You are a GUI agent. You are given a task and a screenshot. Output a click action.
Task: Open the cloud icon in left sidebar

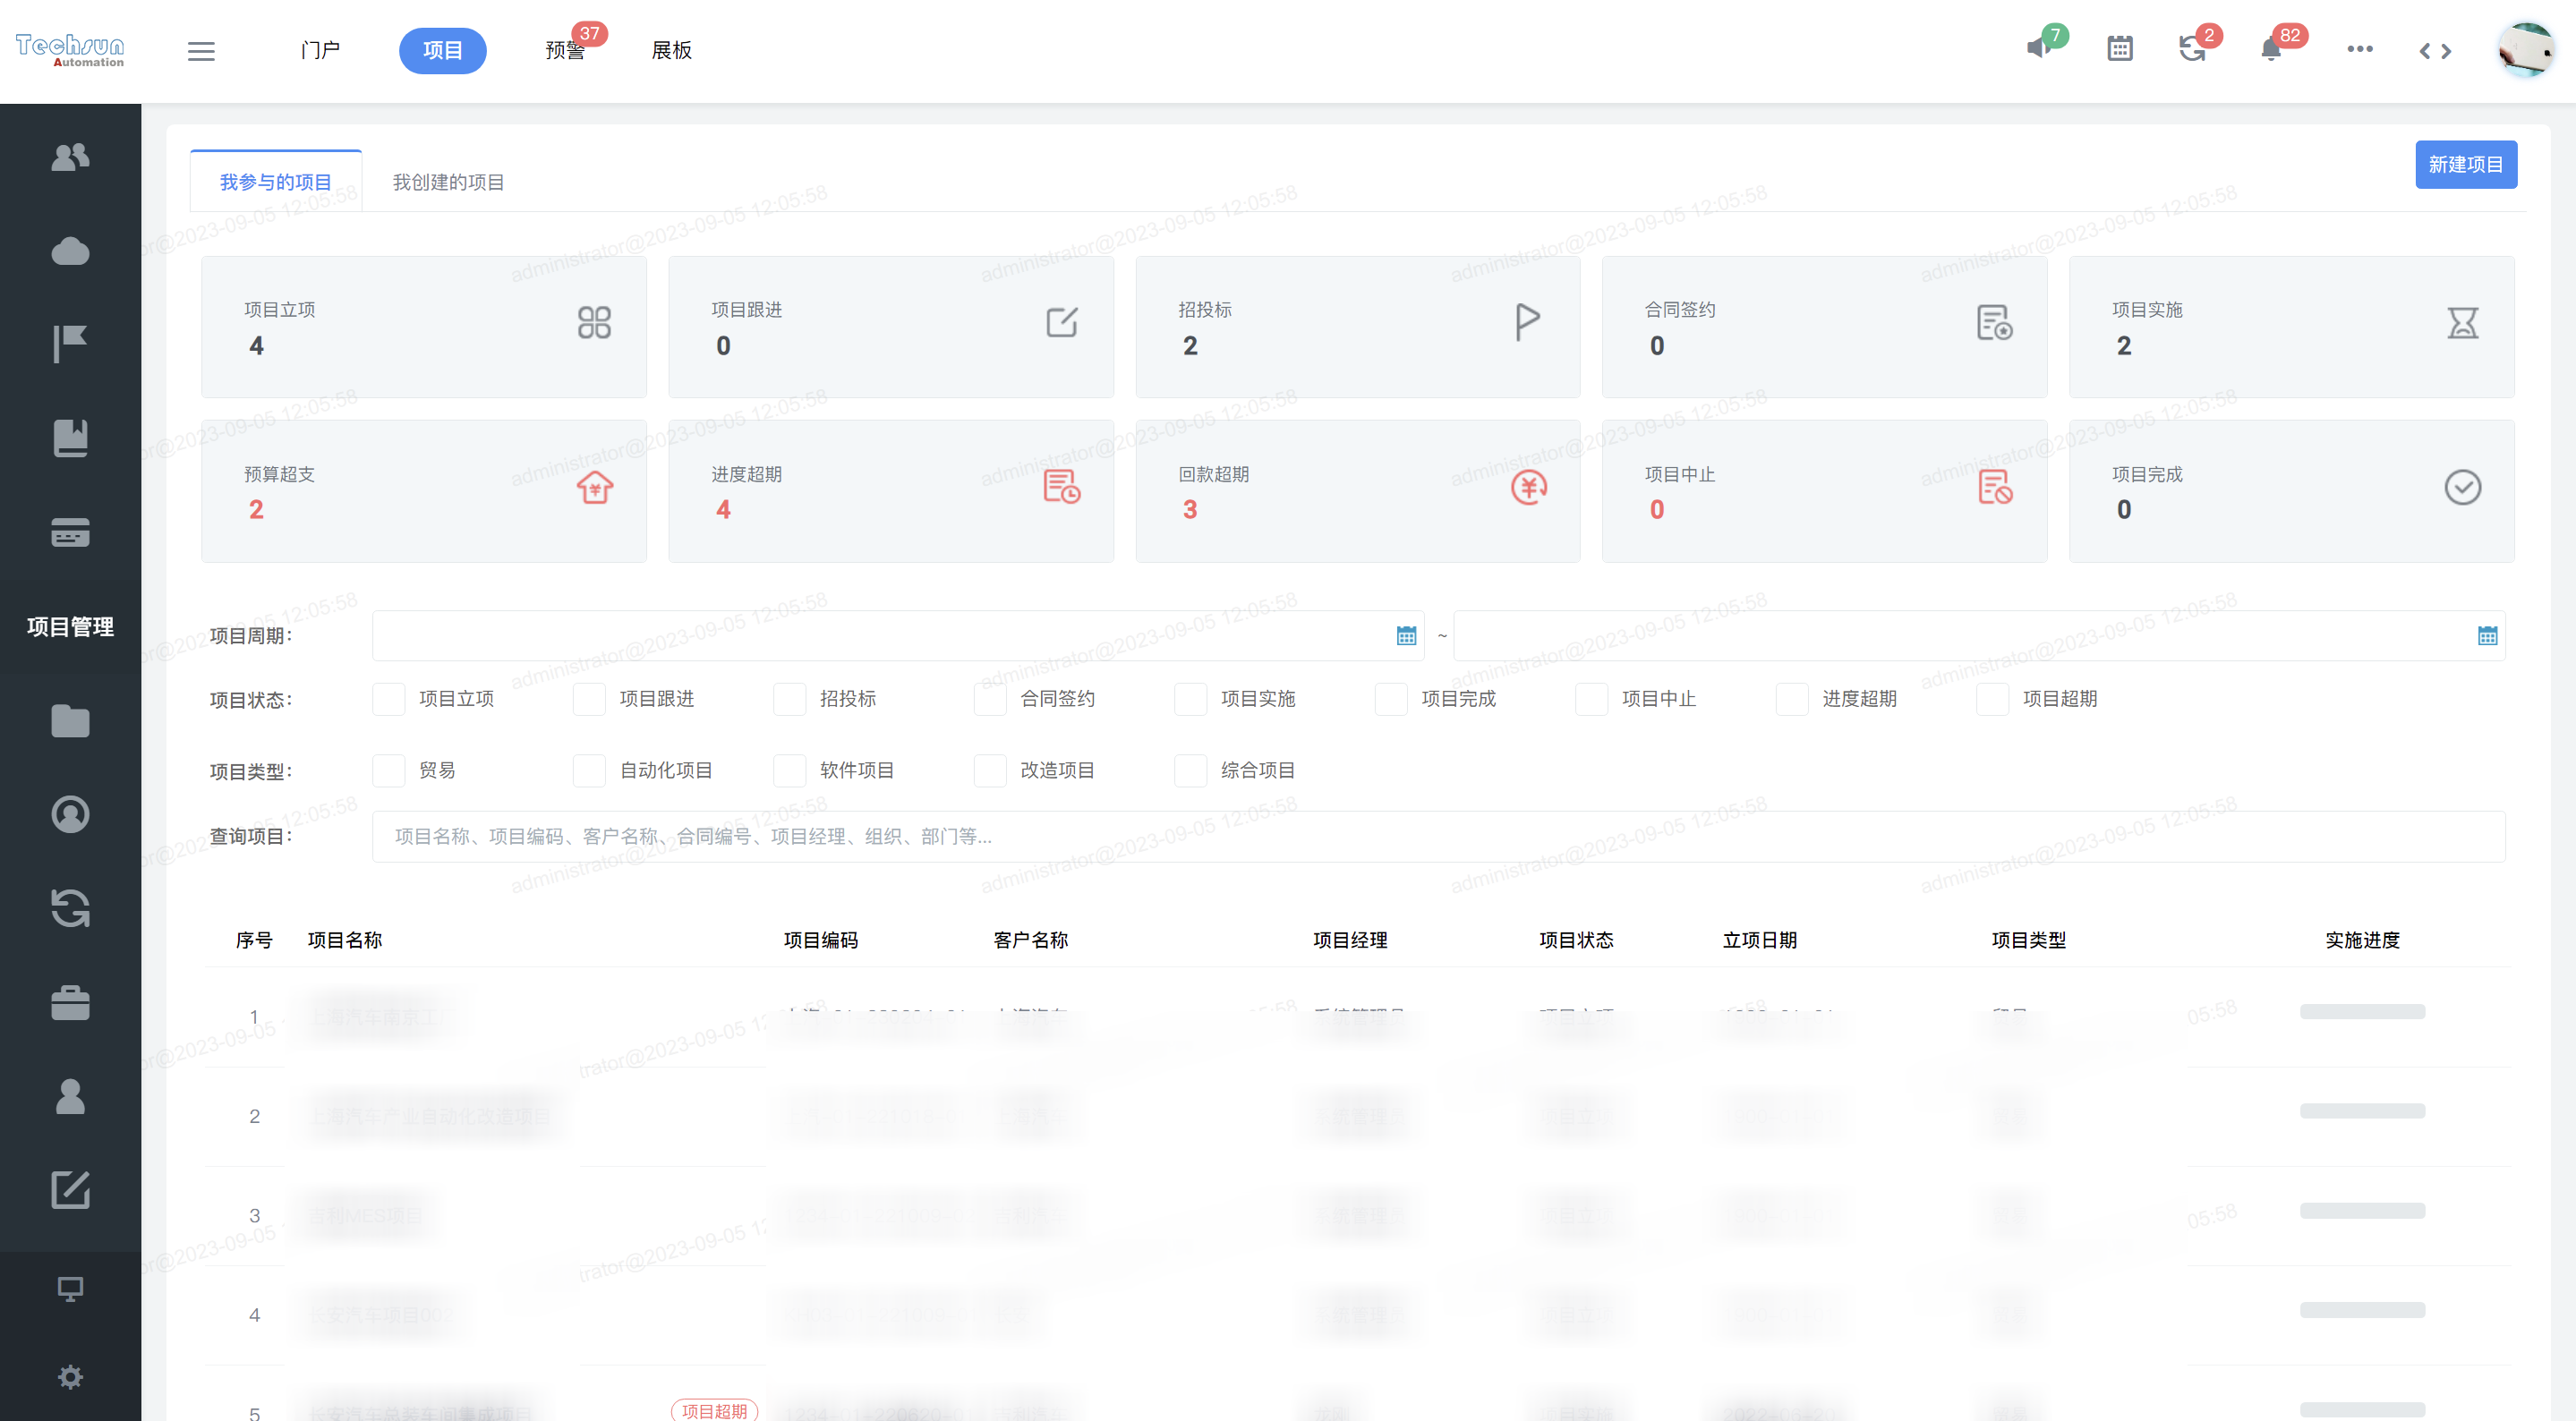coord(70,250)
